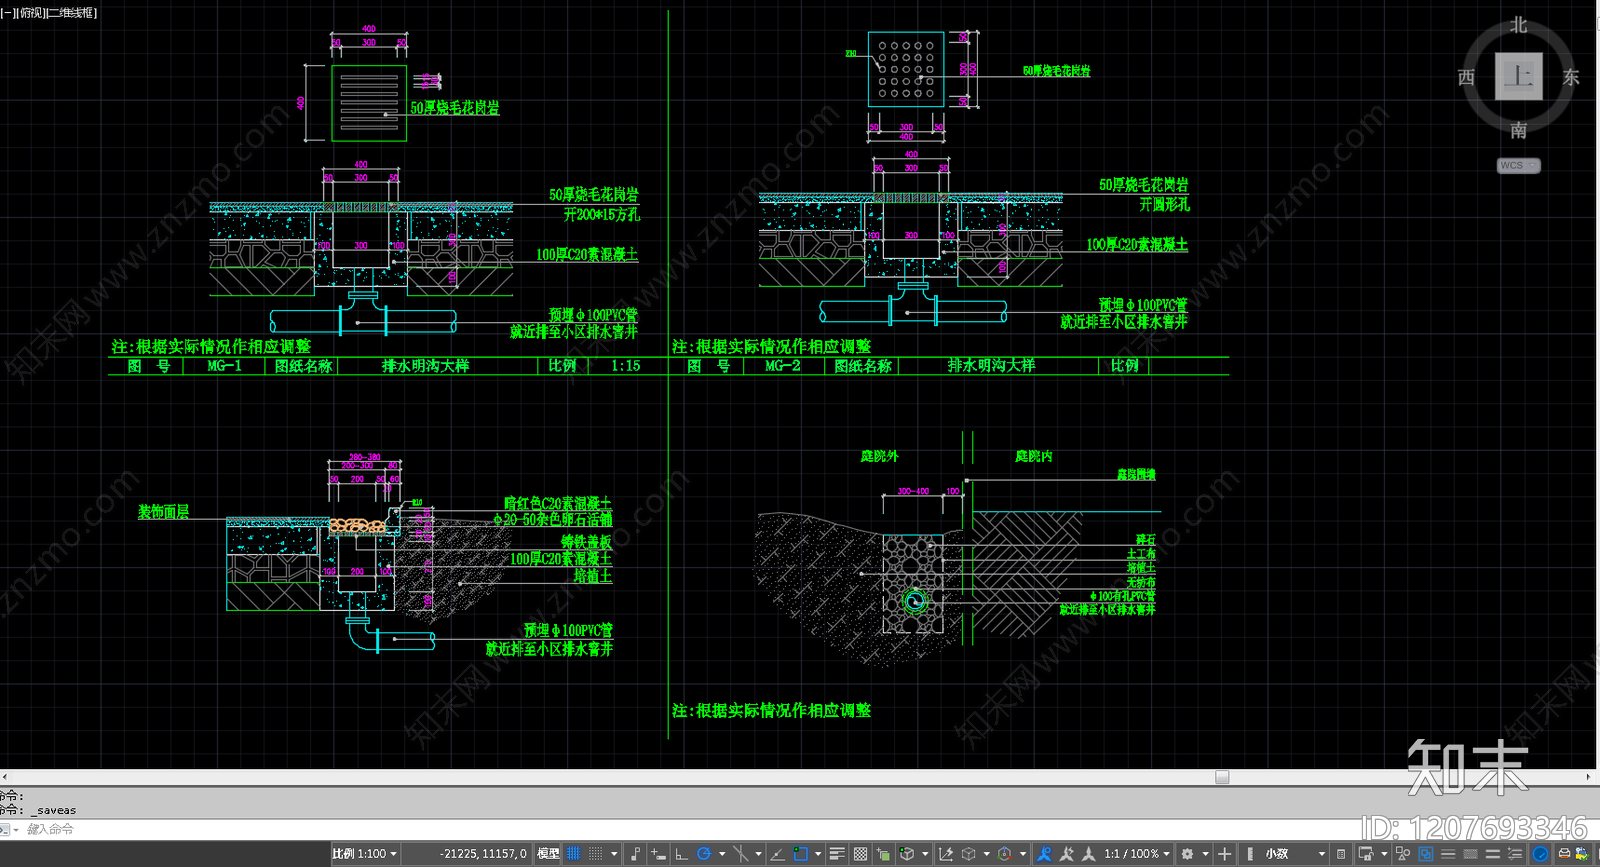Open the 小数 units dropdown

pos(1295,854)
